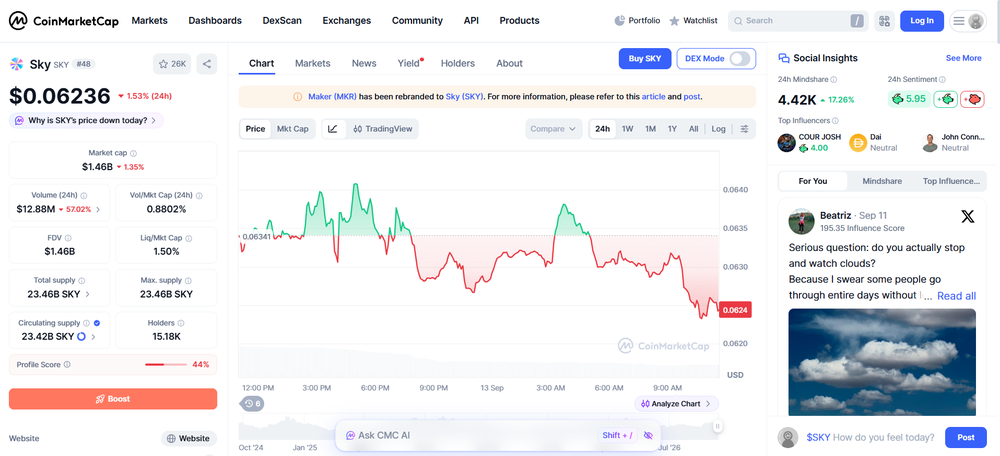Toggle DEX Mode switch
Screen dimensions: 1000x456
[x=740, y=59]
